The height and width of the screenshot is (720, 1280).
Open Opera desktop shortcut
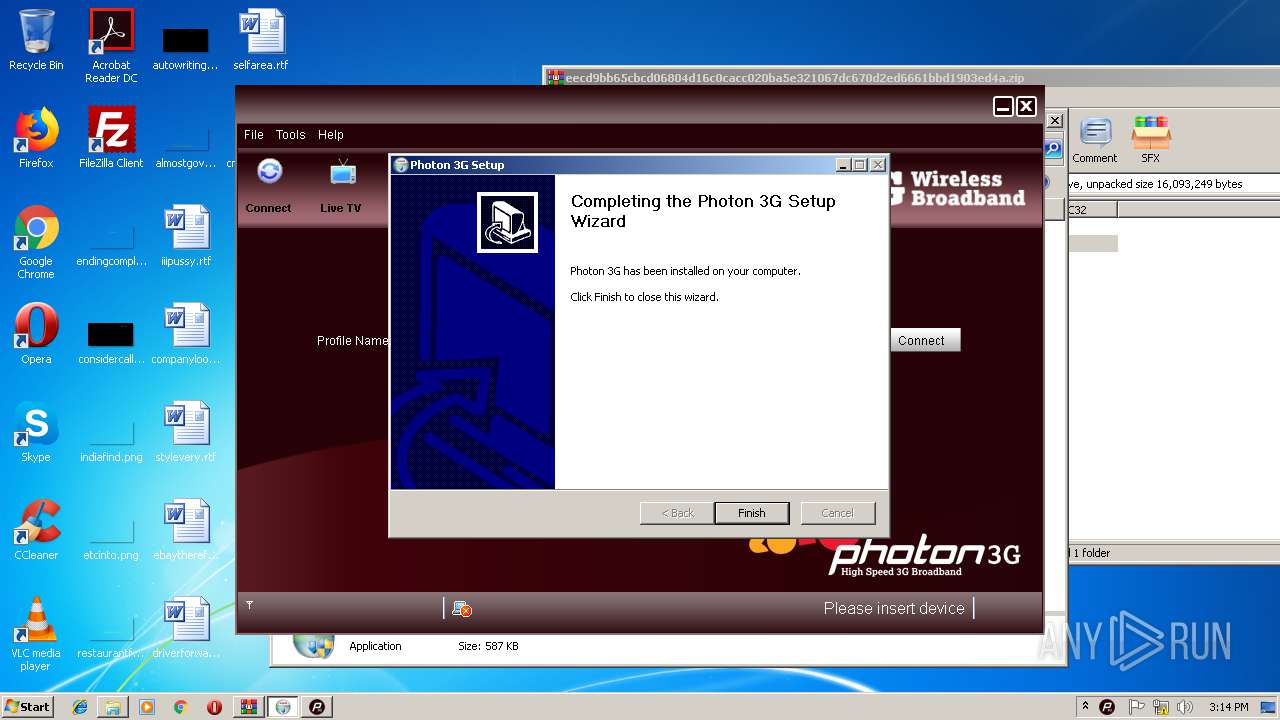point(36,334)
